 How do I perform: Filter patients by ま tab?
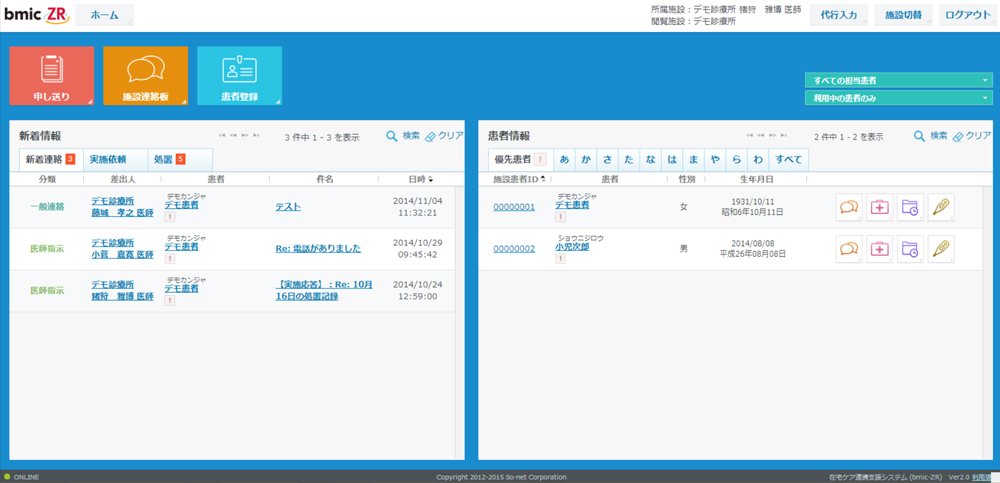tap(694, 160)
